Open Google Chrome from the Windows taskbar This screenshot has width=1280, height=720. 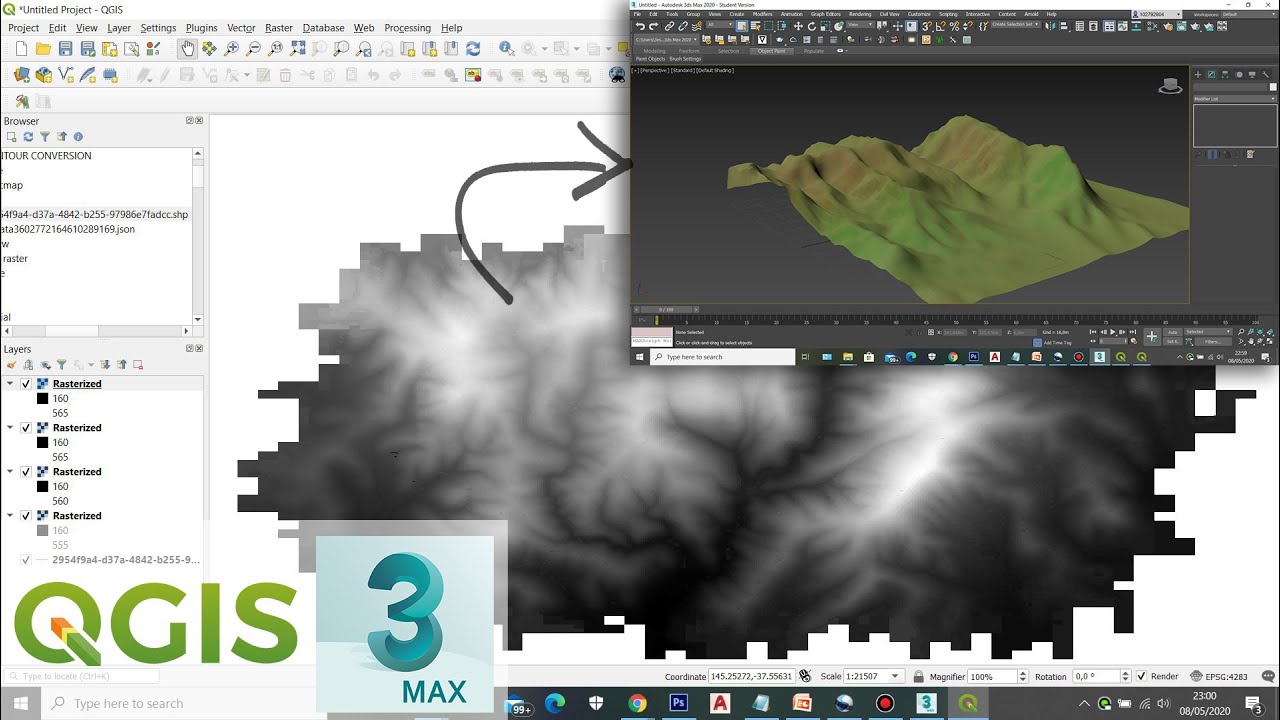[x=637, y=704]
